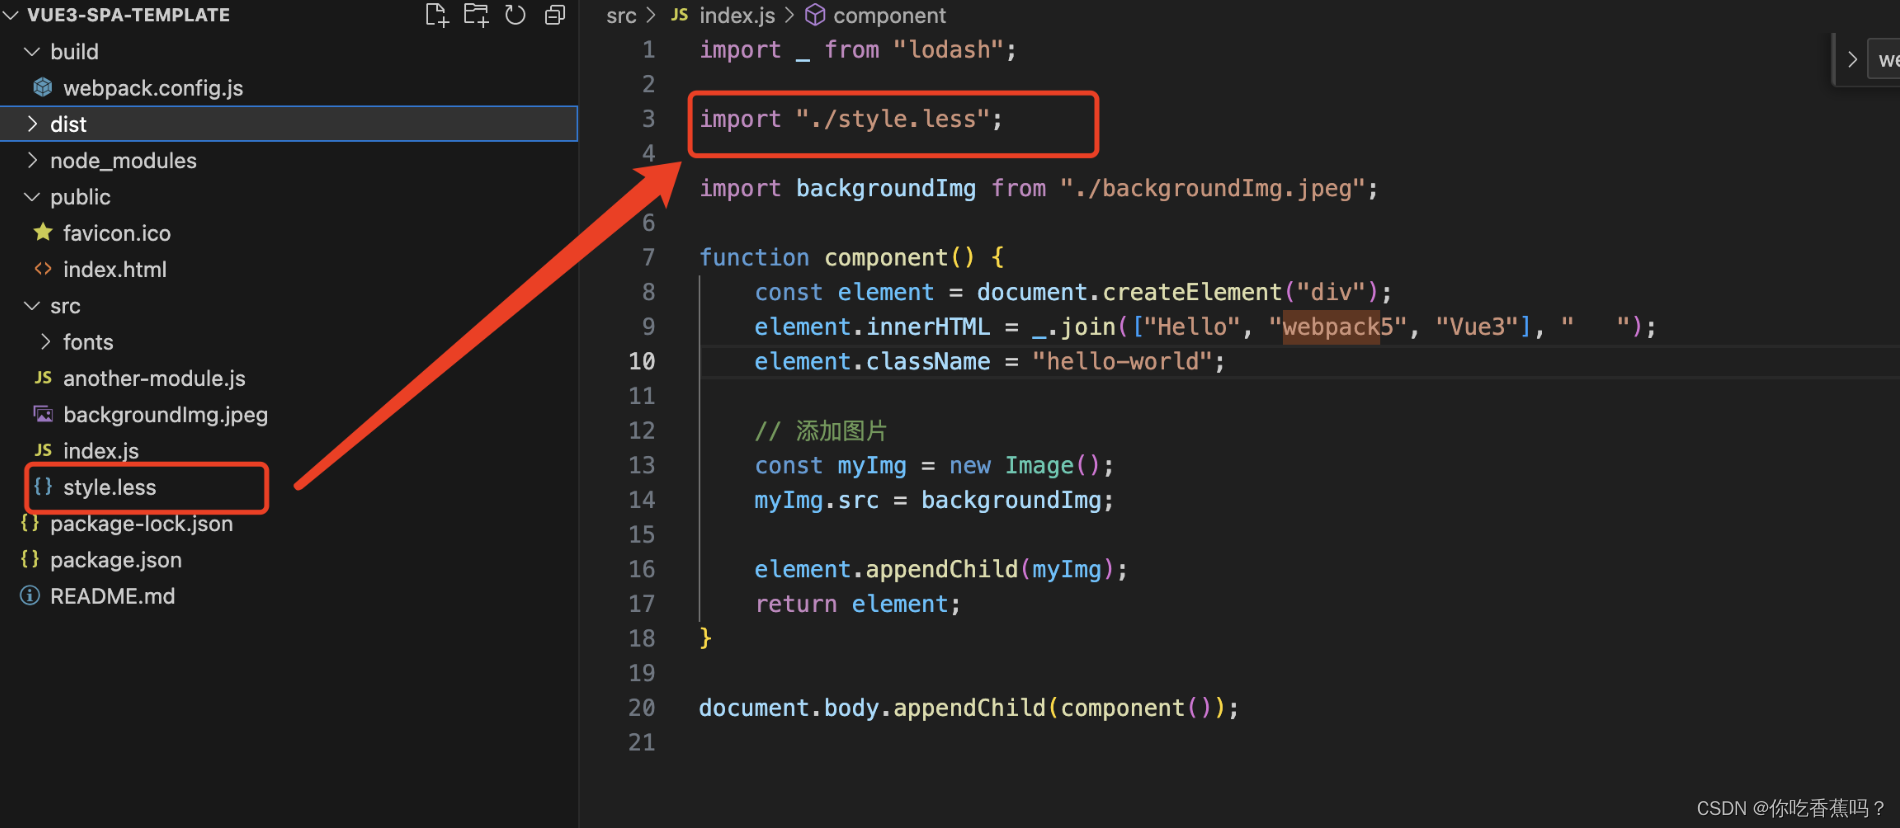Click the JS icon beside another-module.js
Viewport: 1900px width, 828px height.
pyautogui.click(x=43, y=378)
